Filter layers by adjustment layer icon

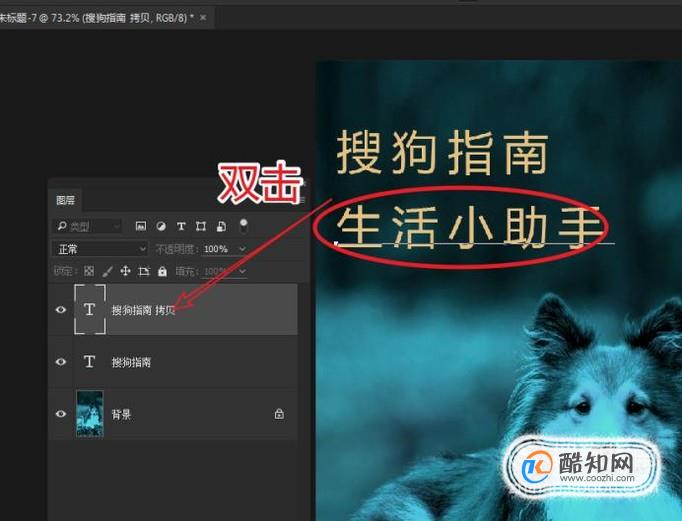tap(161, 226)
